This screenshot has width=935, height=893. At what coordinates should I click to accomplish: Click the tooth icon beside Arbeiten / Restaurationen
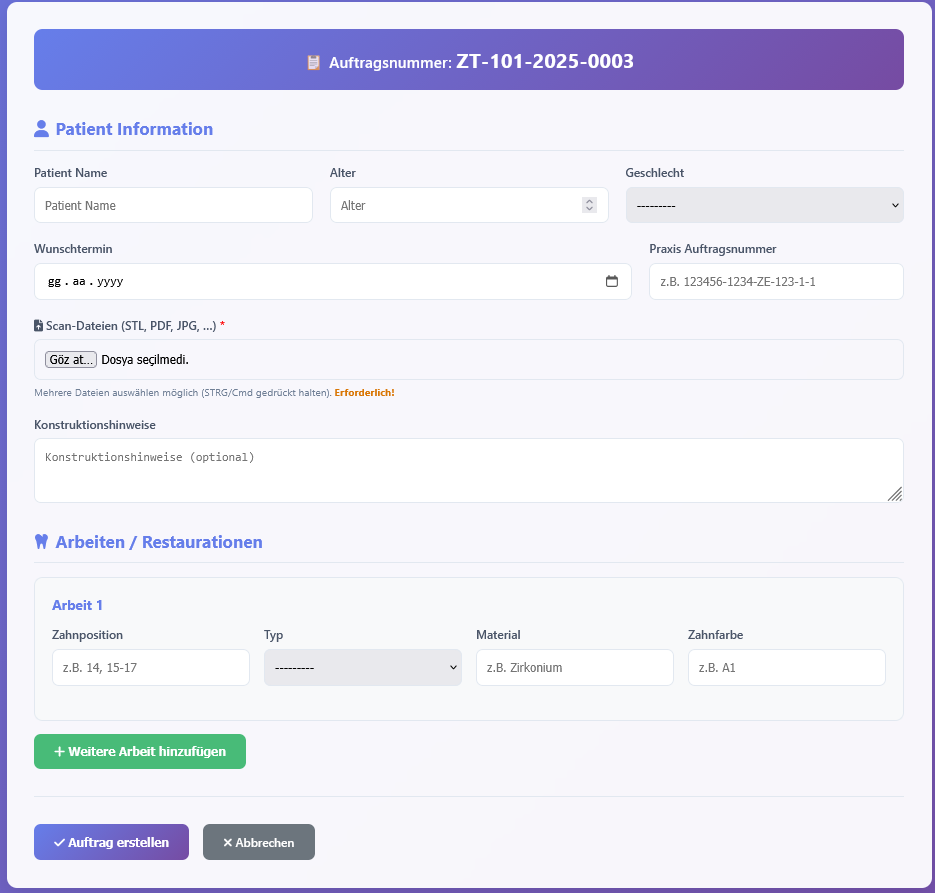click(x=41, y=542)
